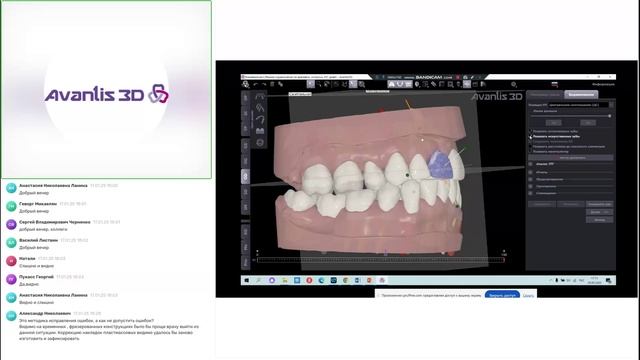
Task: Click Наталия avatar in chat
Action: (11, 261)
